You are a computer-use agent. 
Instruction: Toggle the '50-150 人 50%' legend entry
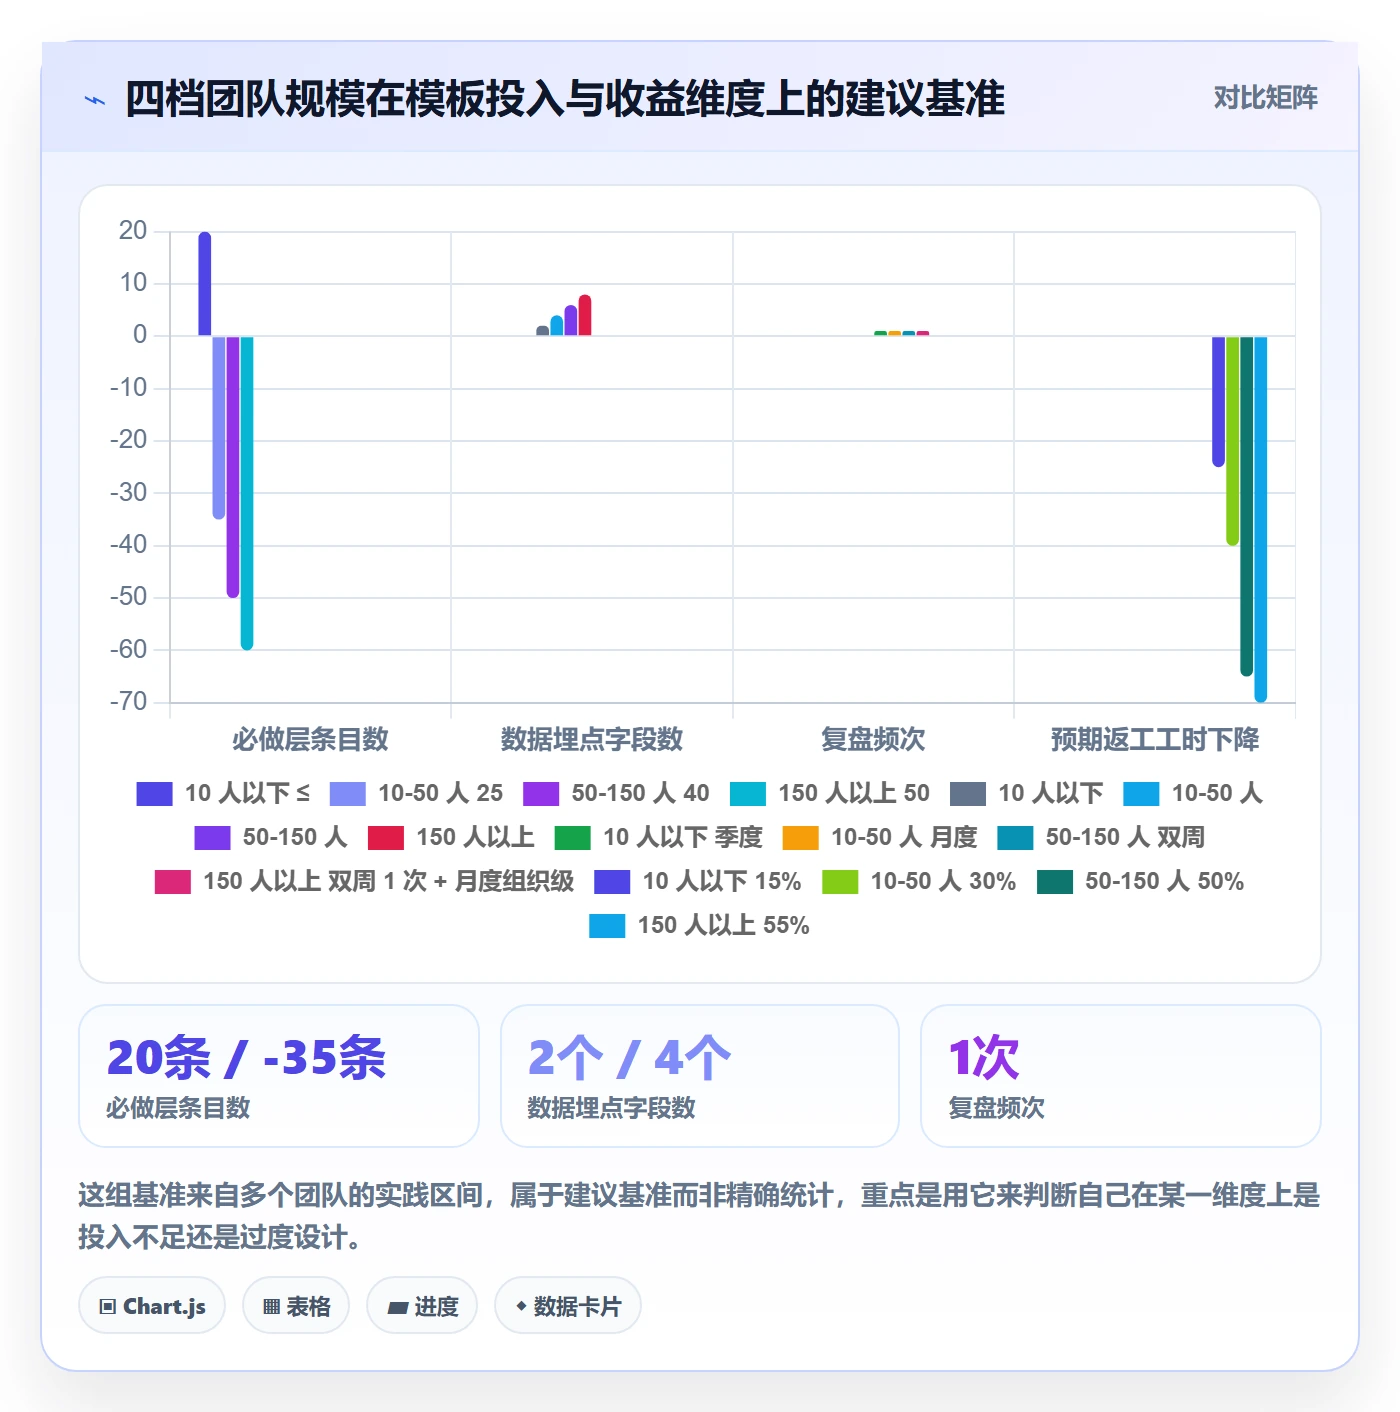(1140, 881)
